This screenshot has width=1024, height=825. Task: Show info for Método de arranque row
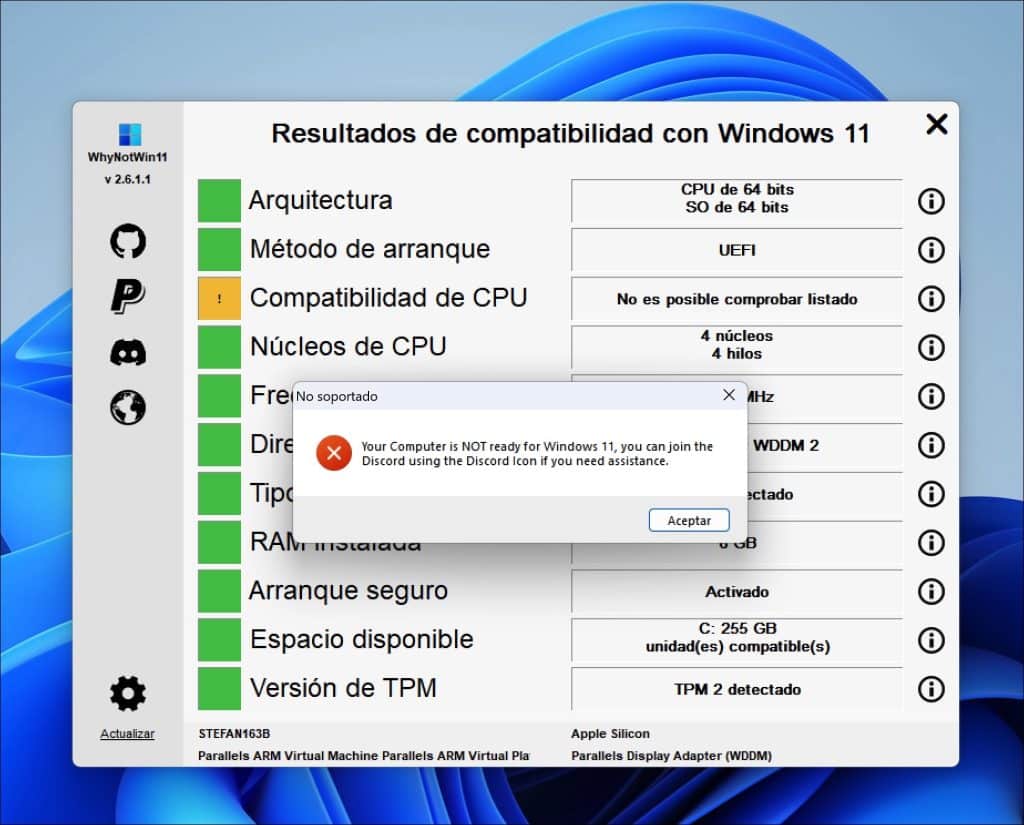931,250
